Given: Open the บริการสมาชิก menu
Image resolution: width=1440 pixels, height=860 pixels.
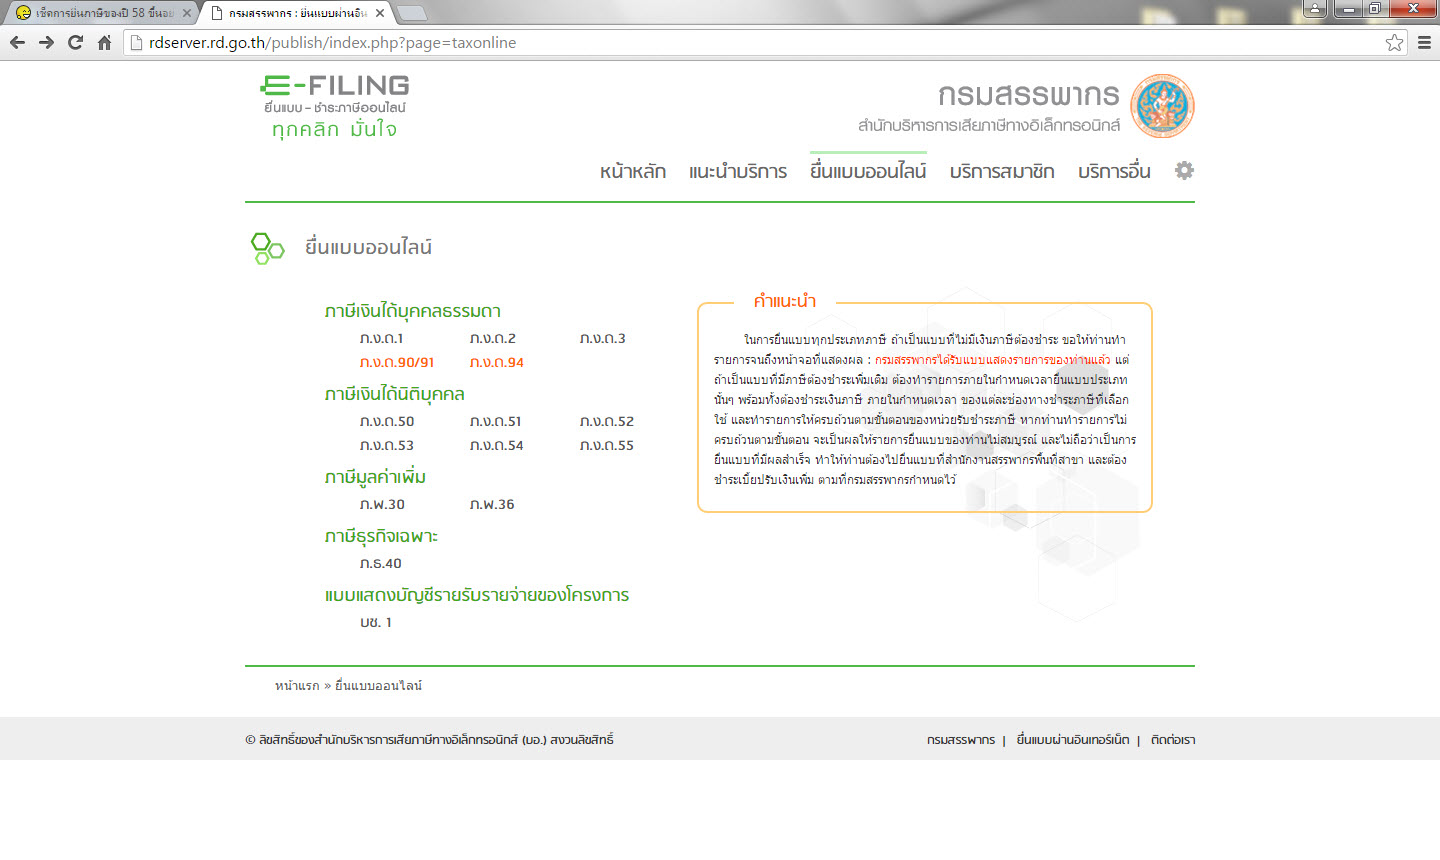Looking at the screenshot, I should (1002, 171).
